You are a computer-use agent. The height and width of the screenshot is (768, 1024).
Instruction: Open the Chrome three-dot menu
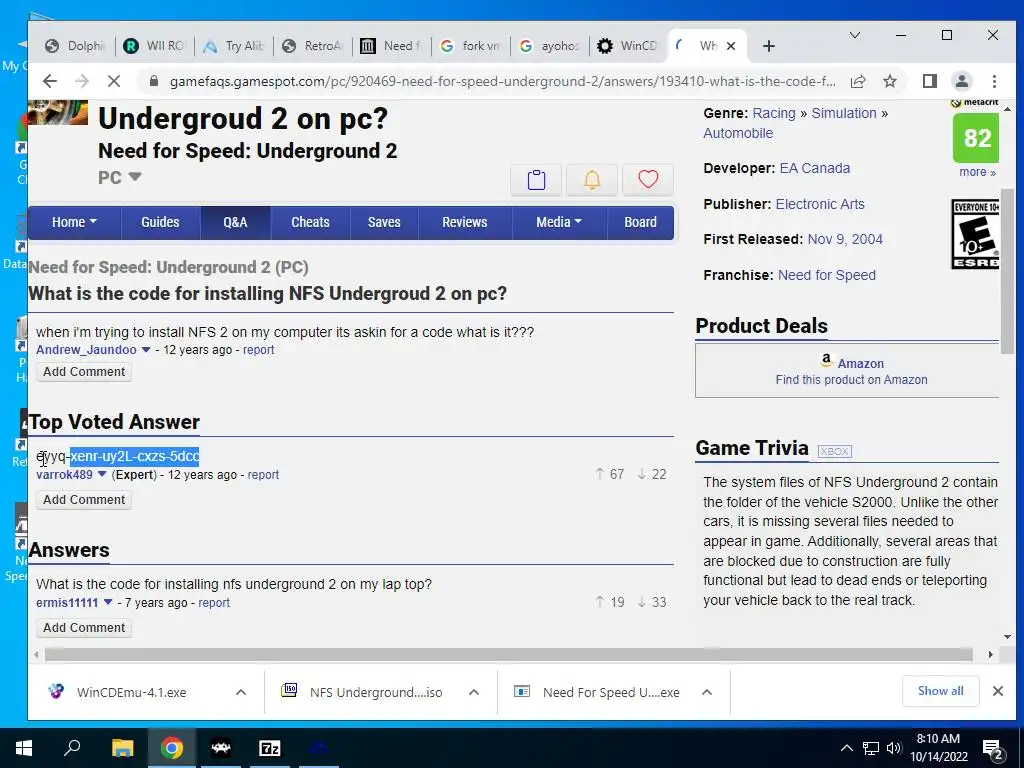click(x=994, y=81)
